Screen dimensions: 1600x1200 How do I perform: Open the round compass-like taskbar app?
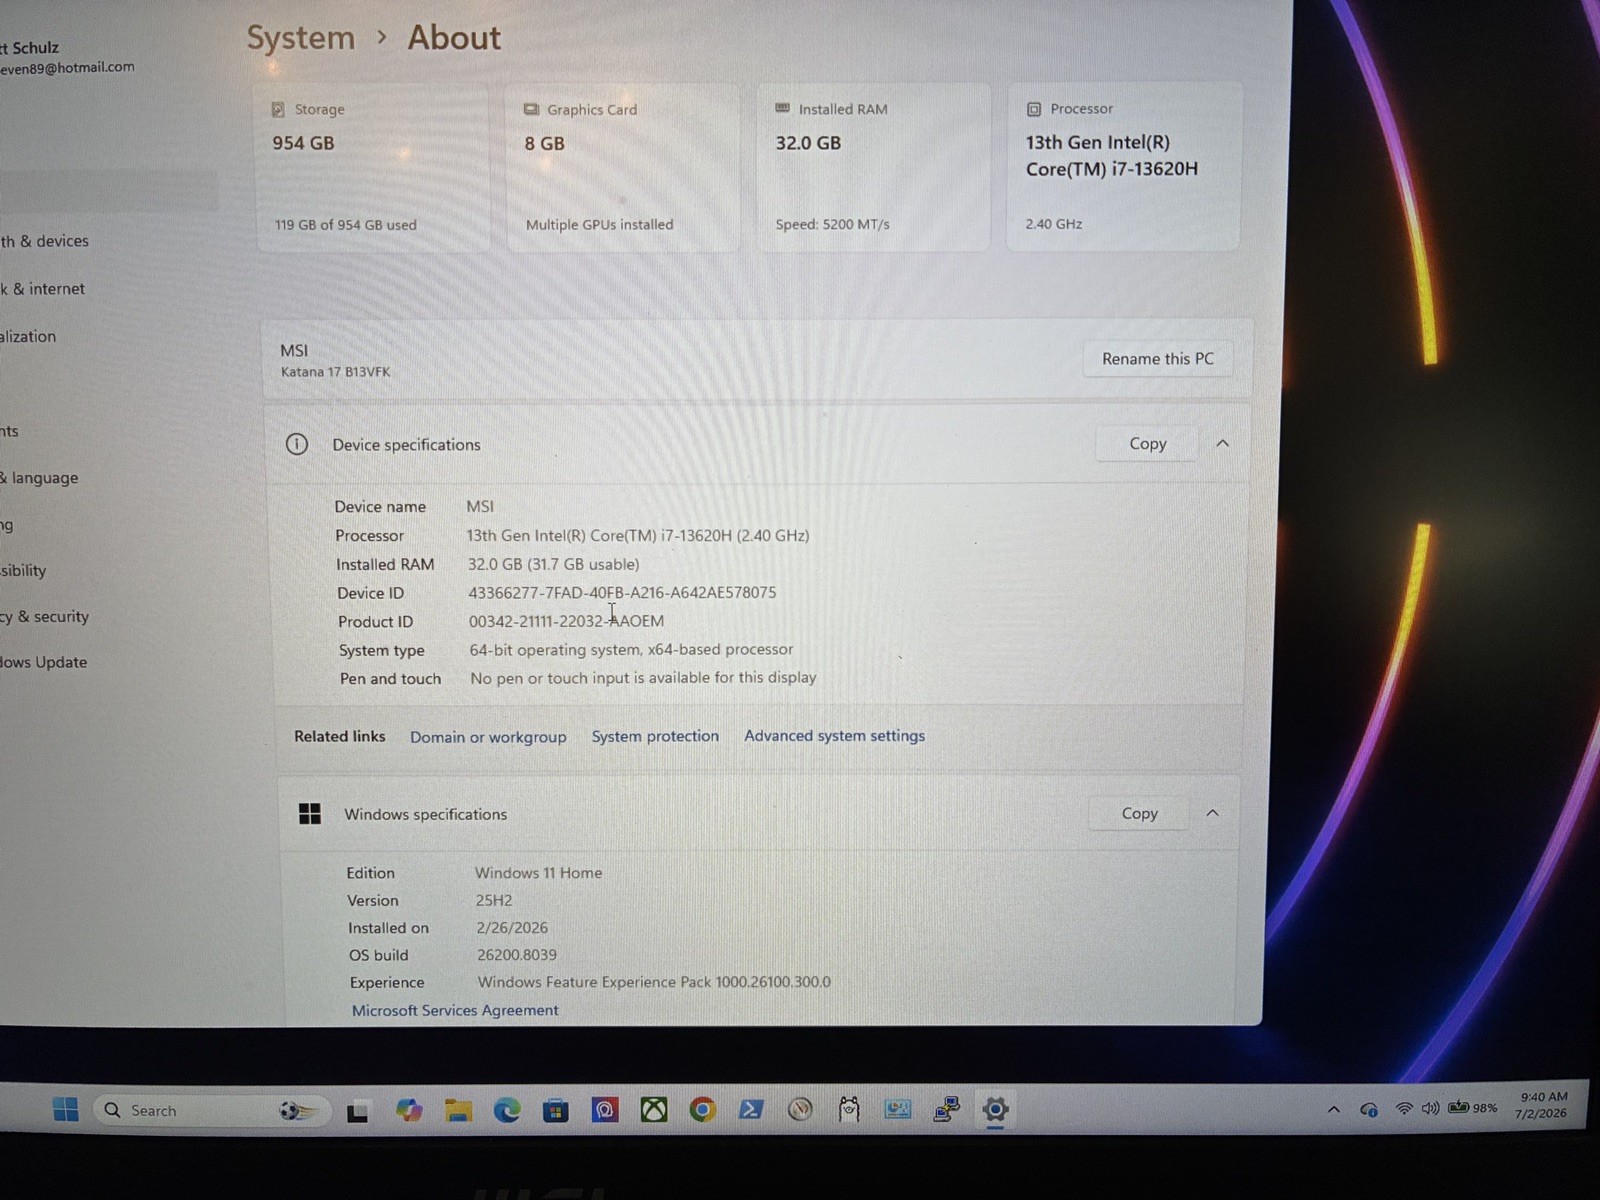point(800,1108)
